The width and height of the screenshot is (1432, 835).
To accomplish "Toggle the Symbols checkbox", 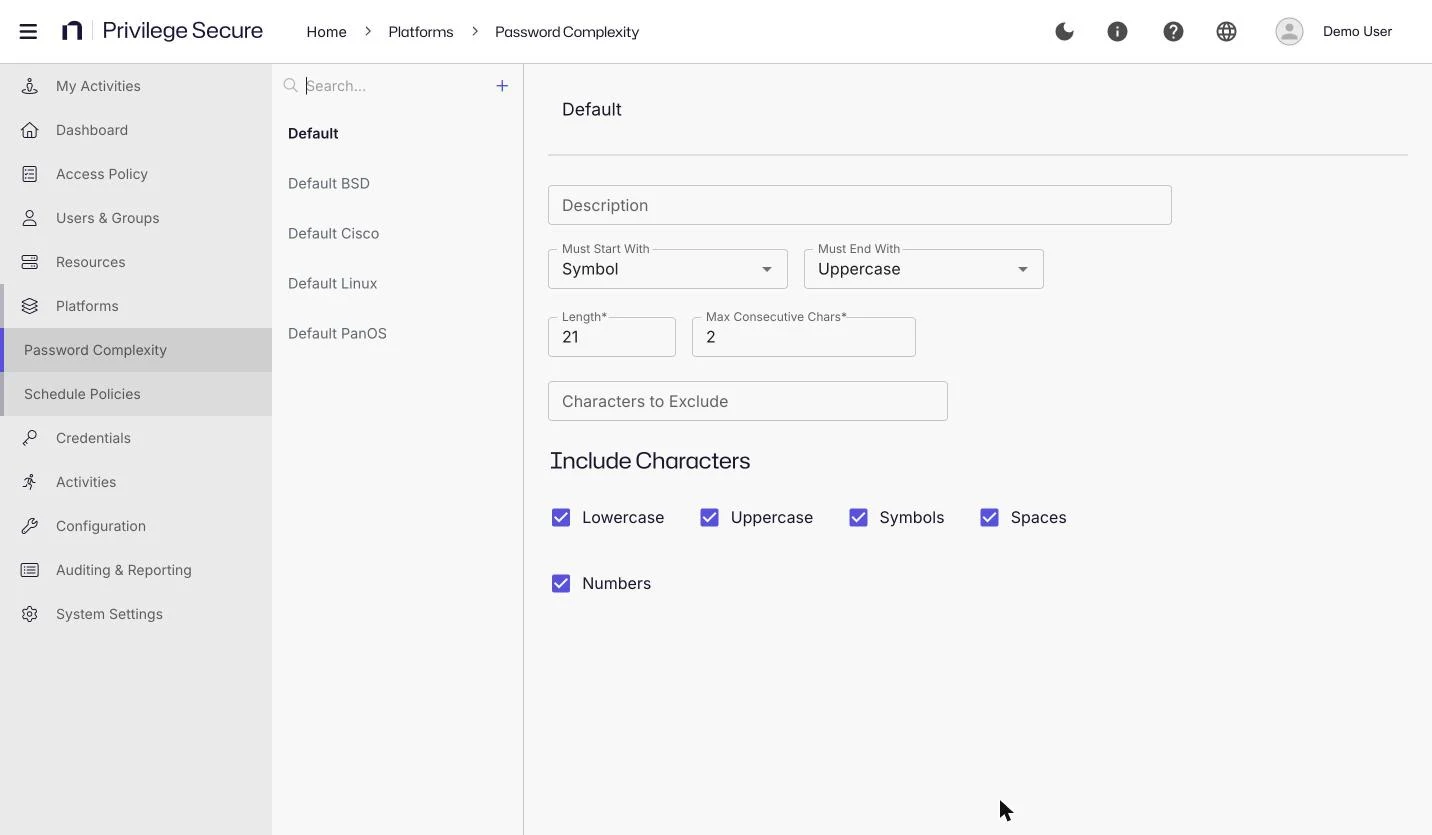I will [x=858, y=517].
